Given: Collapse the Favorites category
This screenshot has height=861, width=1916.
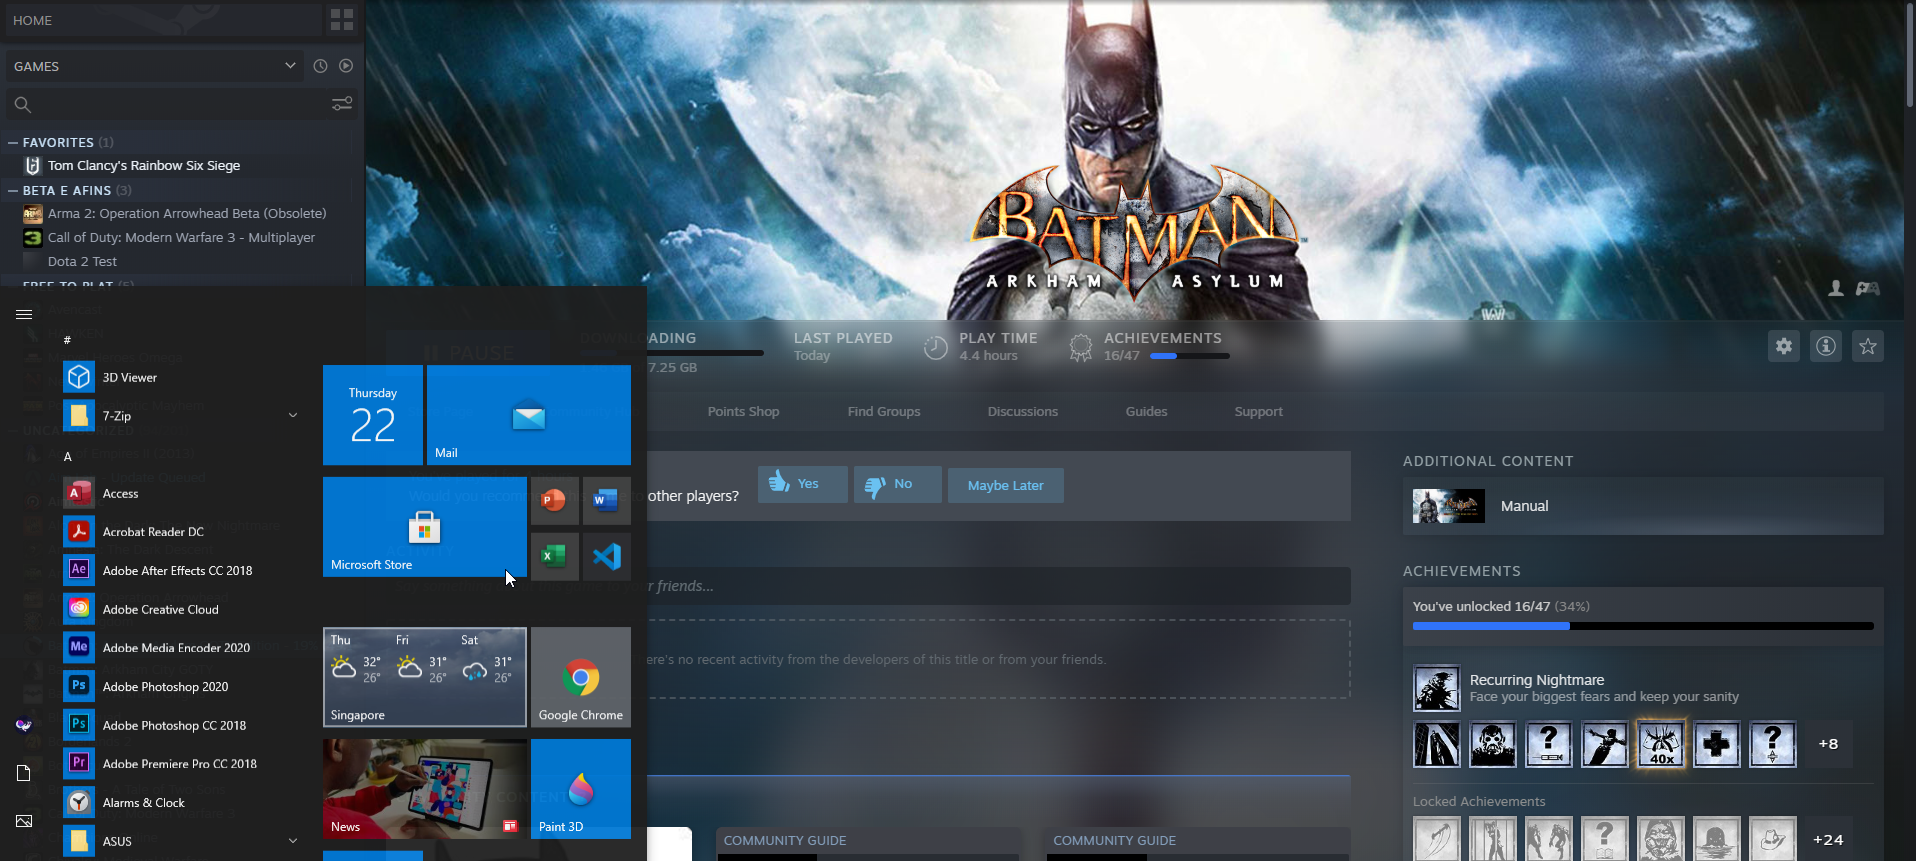Looking at the screenshot, I should click(x=14, y=143).
